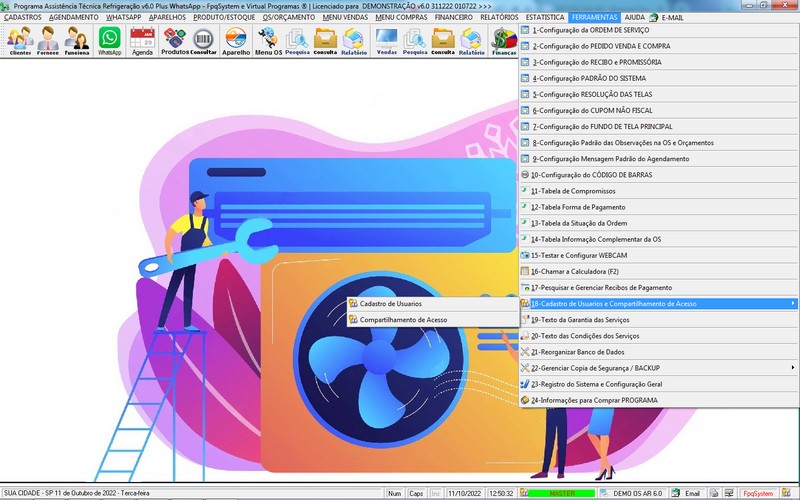Open the Clientes toolbar icon
The image size is (800, 500).
[20, 41]
